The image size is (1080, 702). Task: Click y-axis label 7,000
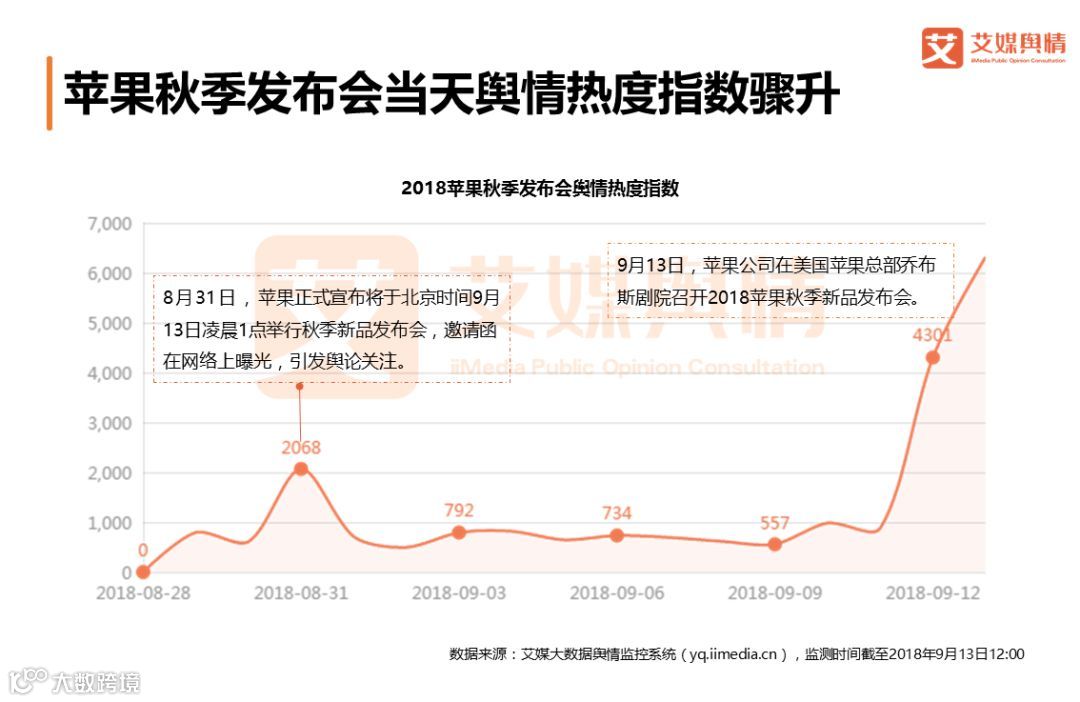coord(110,224)
